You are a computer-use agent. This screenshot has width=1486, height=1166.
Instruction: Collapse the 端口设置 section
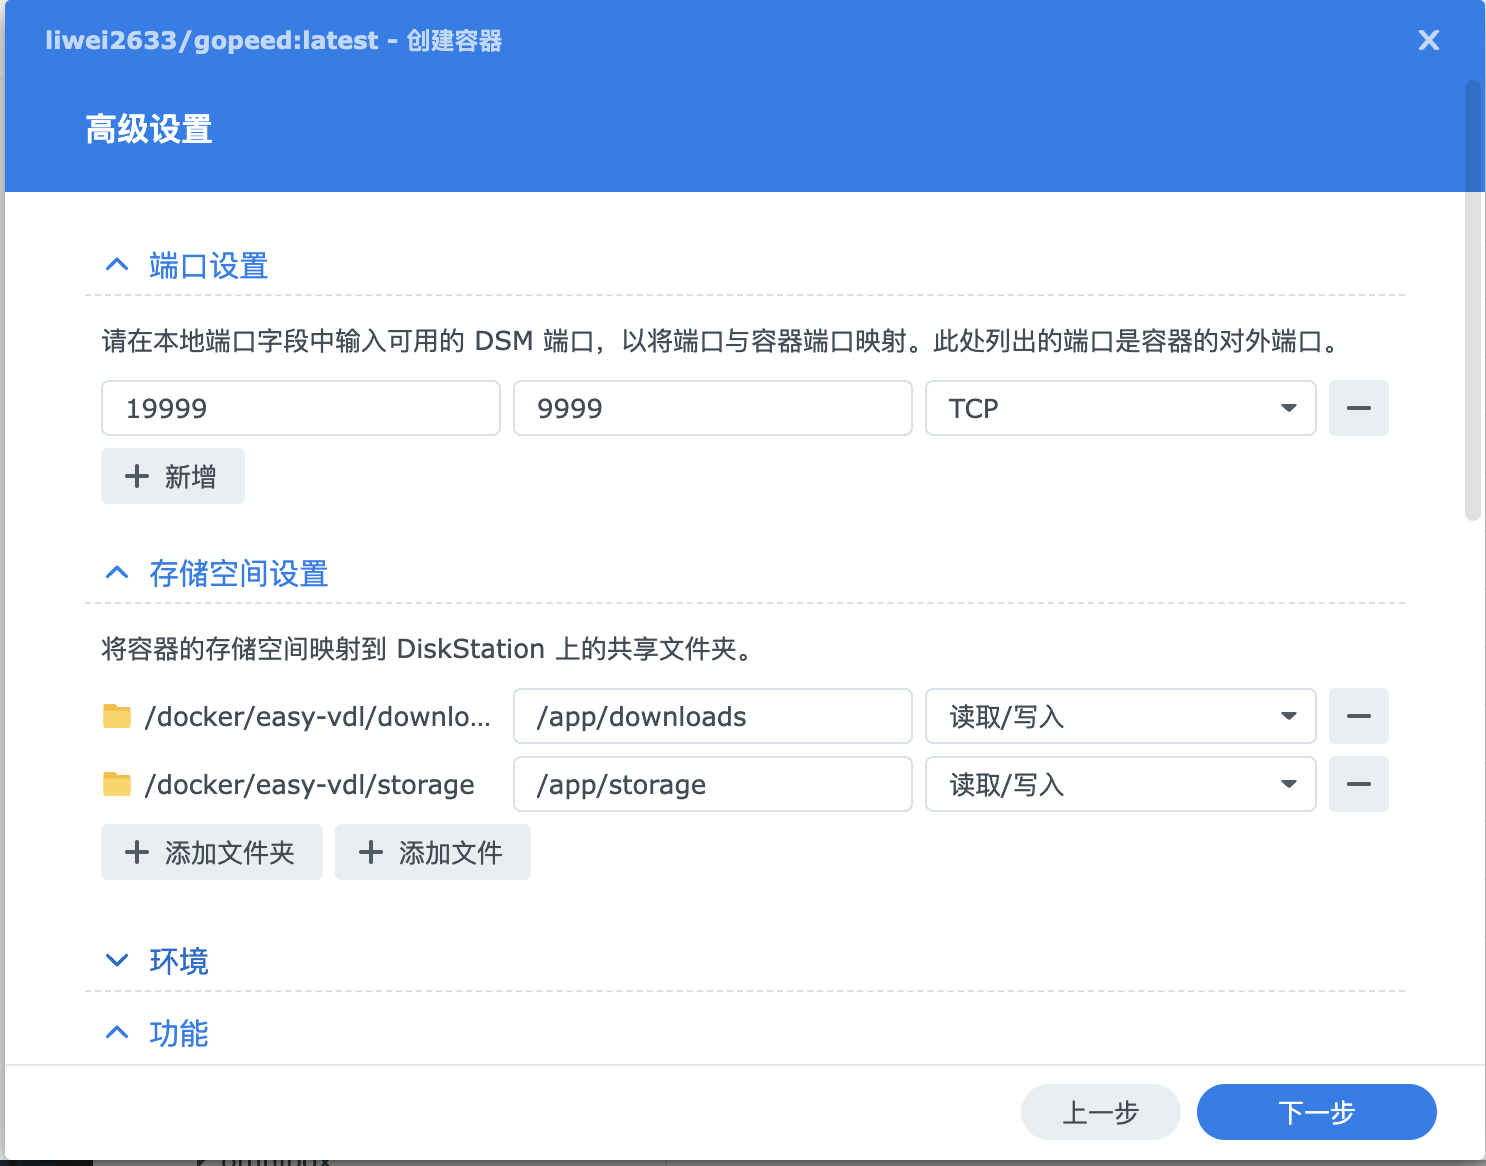(x=117, y=266)
